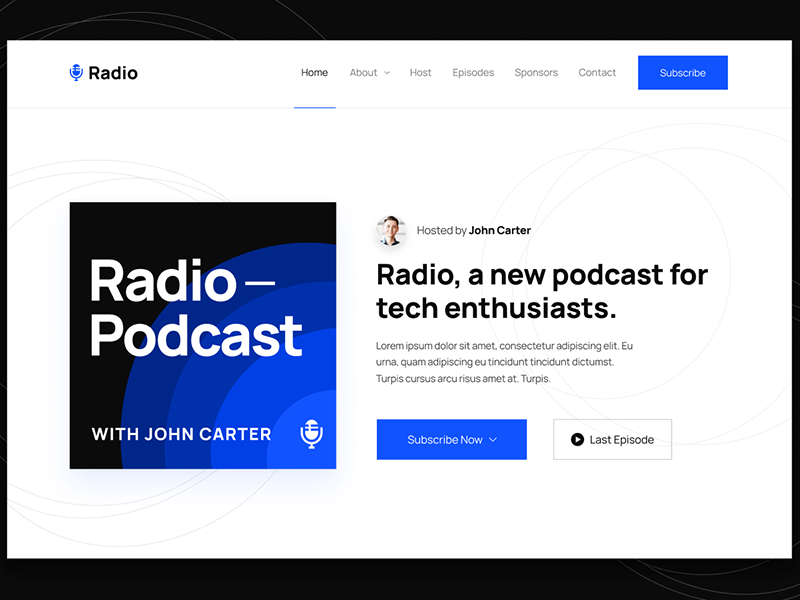Click the Subscribe Now button
The width and height of the screenshot is (800, 600).
point(452,439)
